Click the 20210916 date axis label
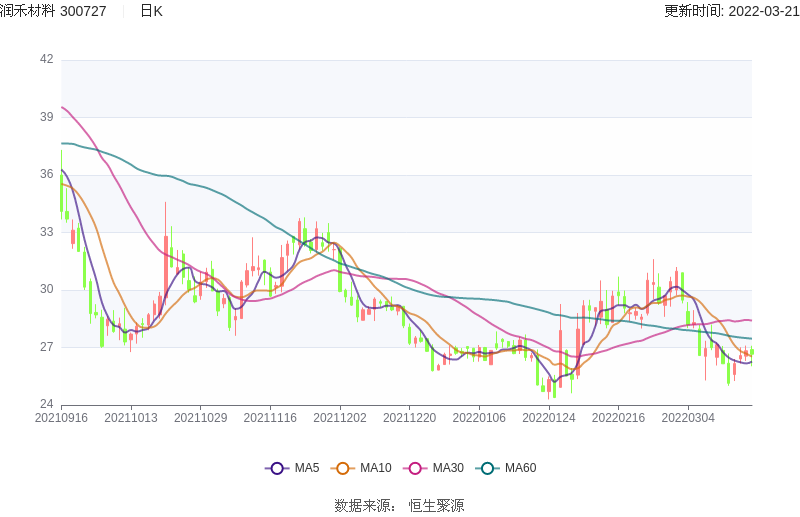Image resolution: width=800 pixels, height=517 pixels. click(x=61, y=418)
